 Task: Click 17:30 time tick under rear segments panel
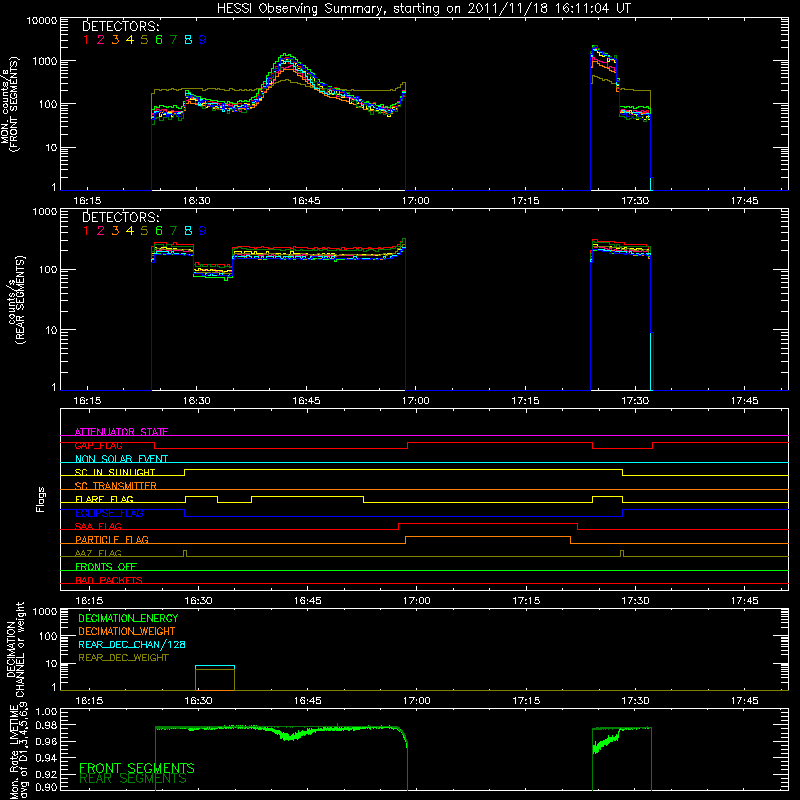click(635, 401)
